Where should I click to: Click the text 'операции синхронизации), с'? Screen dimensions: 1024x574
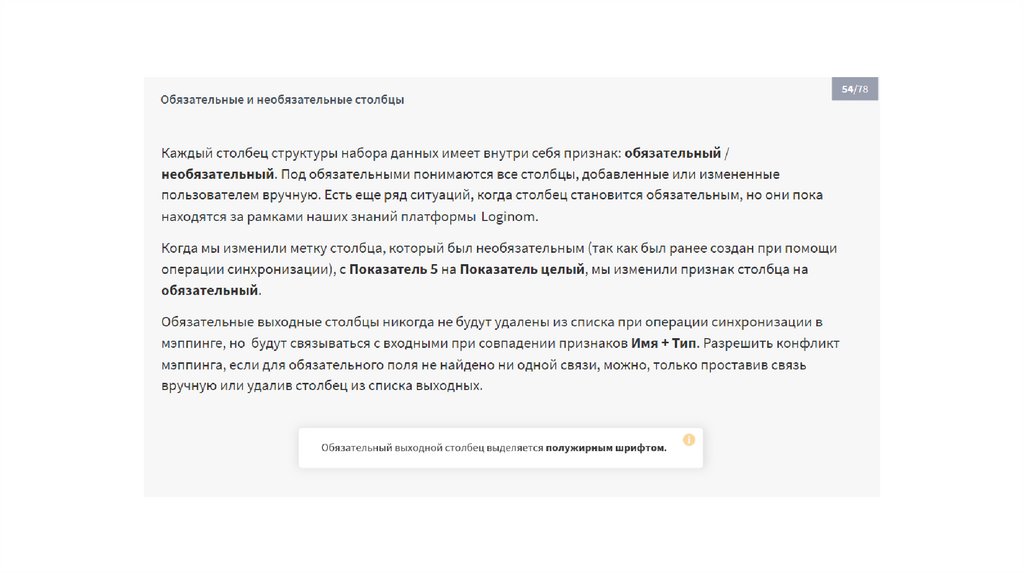click(253, 269)
